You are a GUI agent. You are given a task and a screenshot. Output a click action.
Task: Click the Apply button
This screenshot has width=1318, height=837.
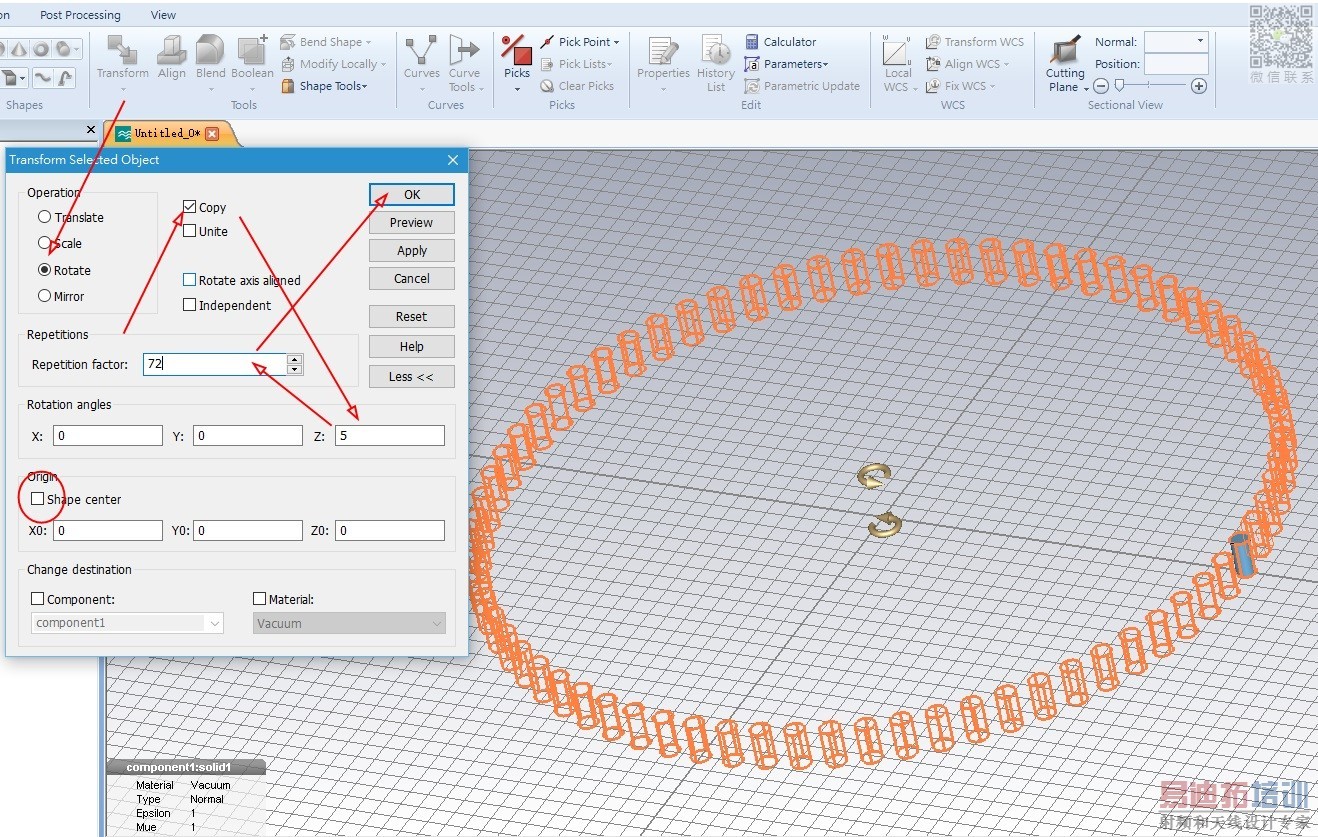click(411, 250)
